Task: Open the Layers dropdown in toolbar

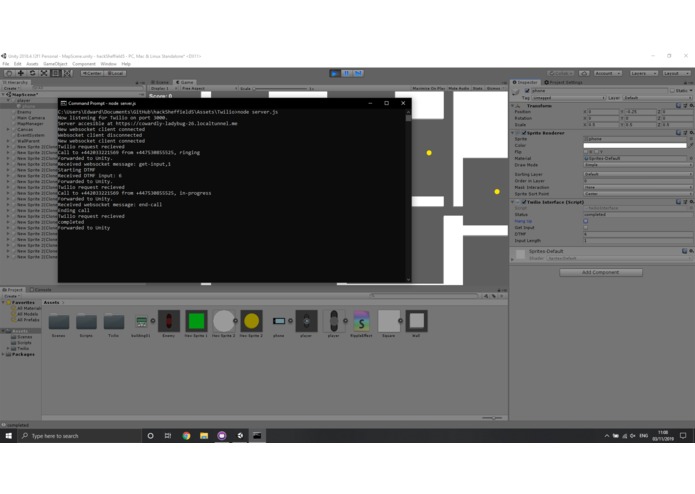Action: (x=644, y=73)
